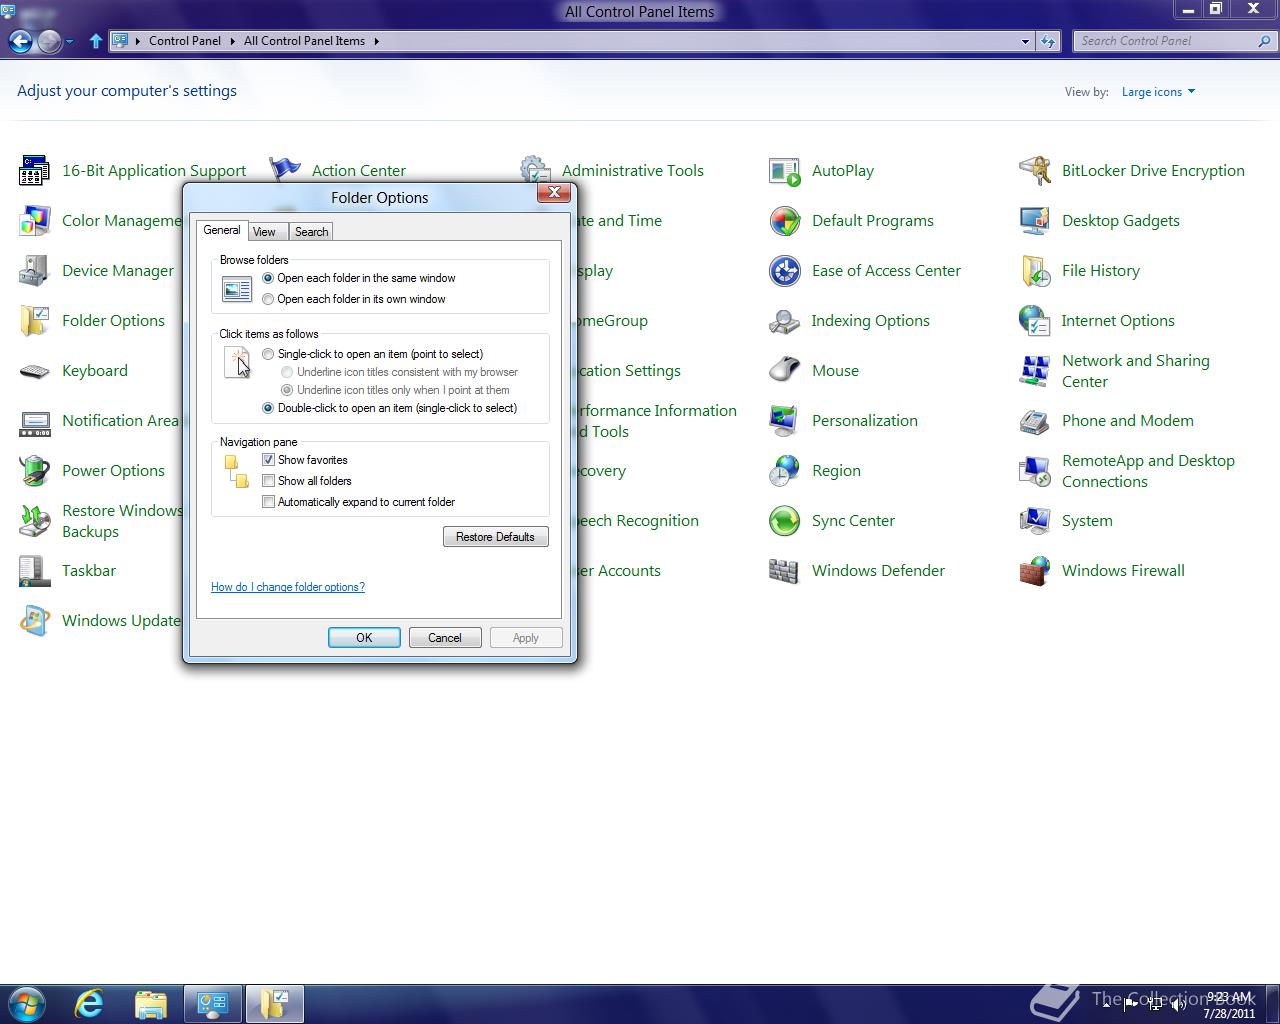Click Restore Defaults button
Viewport: 1280px width, 1024px height.
point(496,537)
